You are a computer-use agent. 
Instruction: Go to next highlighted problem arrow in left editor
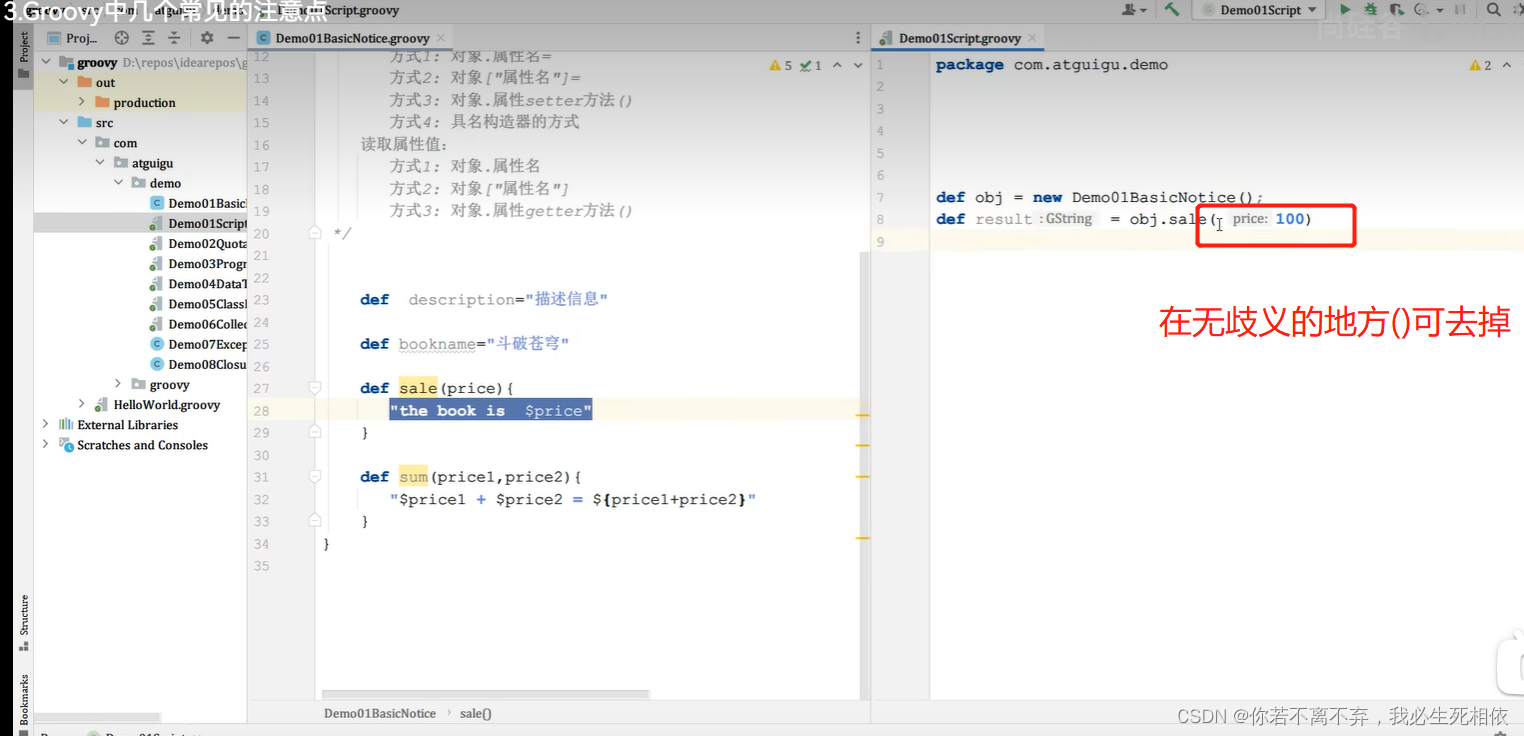click(x=858, y=65)
